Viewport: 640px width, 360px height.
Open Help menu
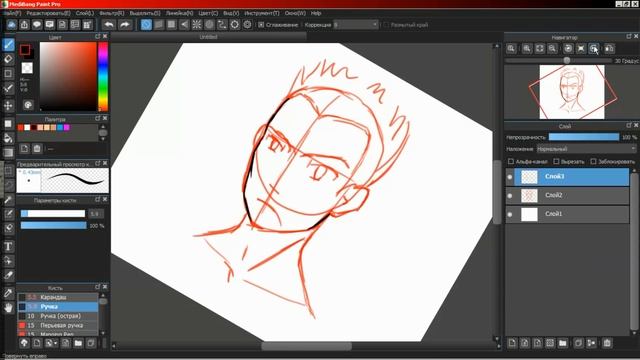(x=316, y=13)
